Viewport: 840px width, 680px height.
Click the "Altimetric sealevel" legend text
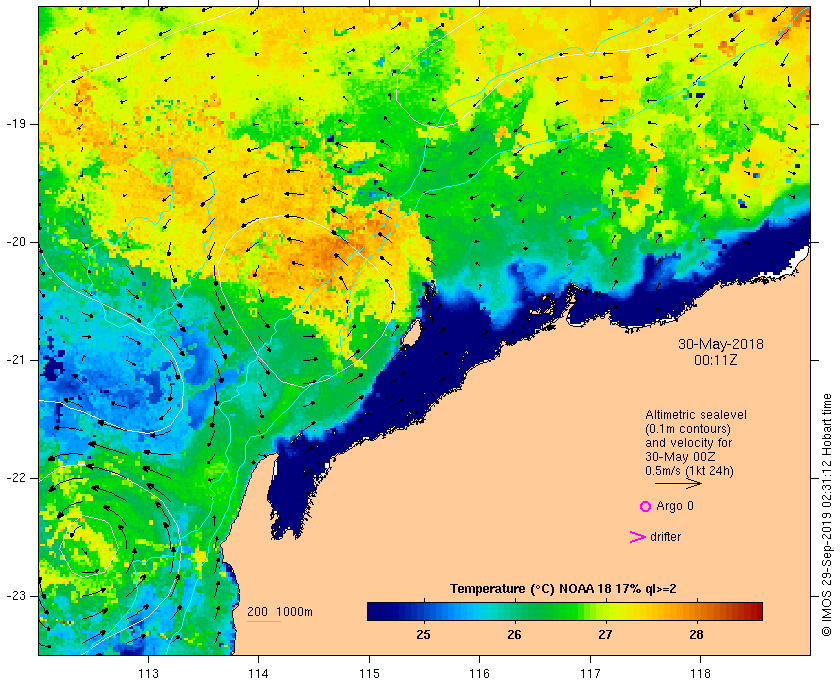[696, 415]
